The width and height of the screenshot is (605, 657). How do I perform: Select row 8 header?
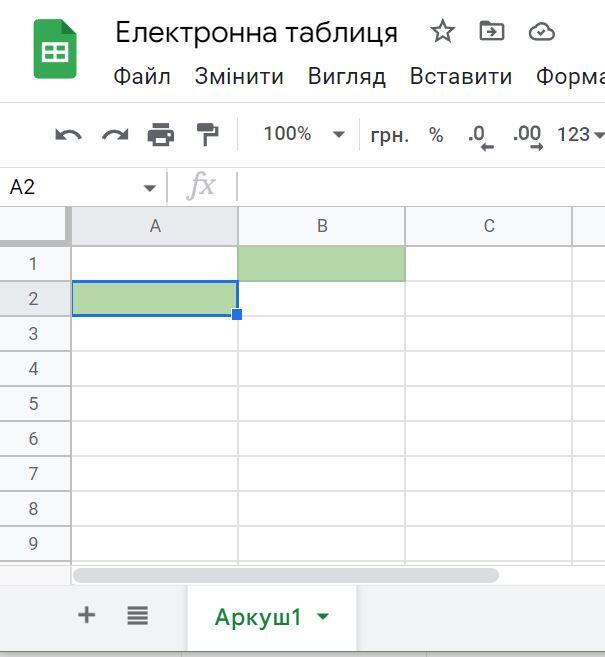point(34,509)
